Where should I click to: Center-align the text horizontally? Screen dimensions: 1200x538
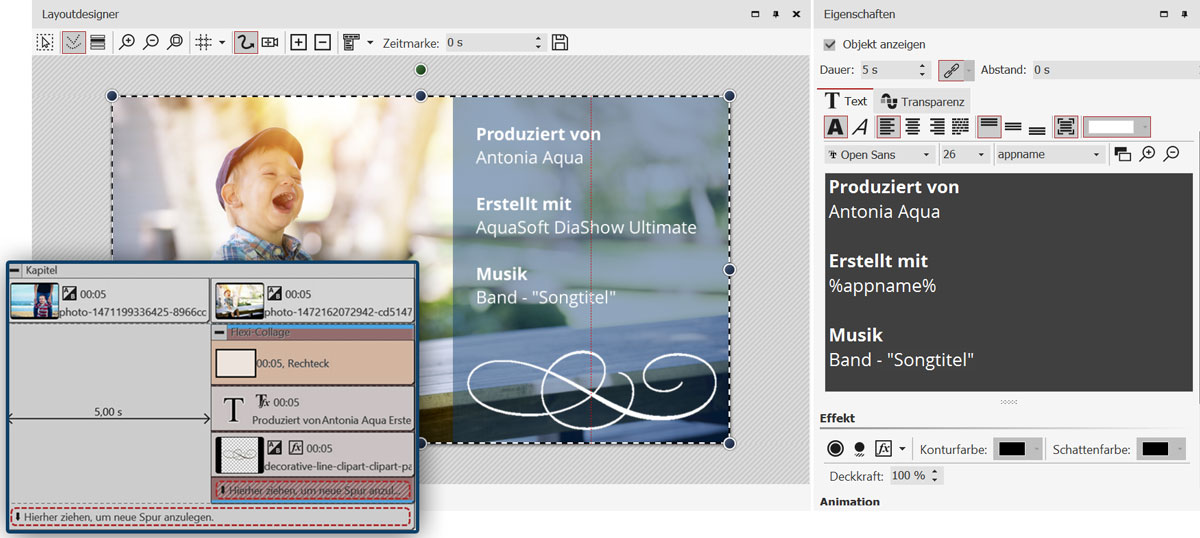pos(912,127)
